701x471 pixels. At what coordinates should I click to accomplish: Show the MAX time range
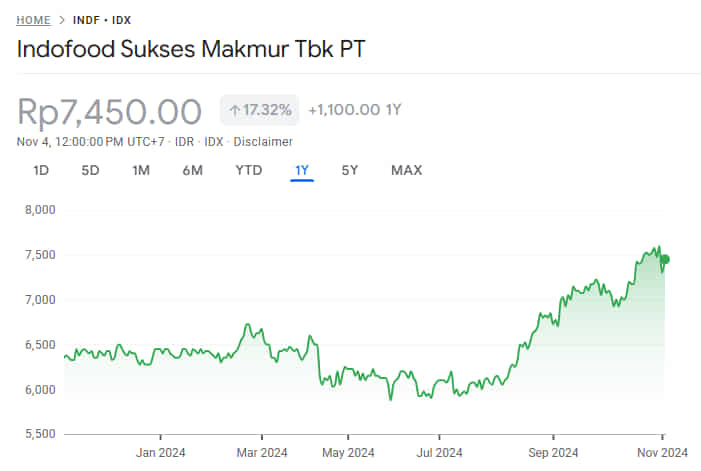[406, 170]
